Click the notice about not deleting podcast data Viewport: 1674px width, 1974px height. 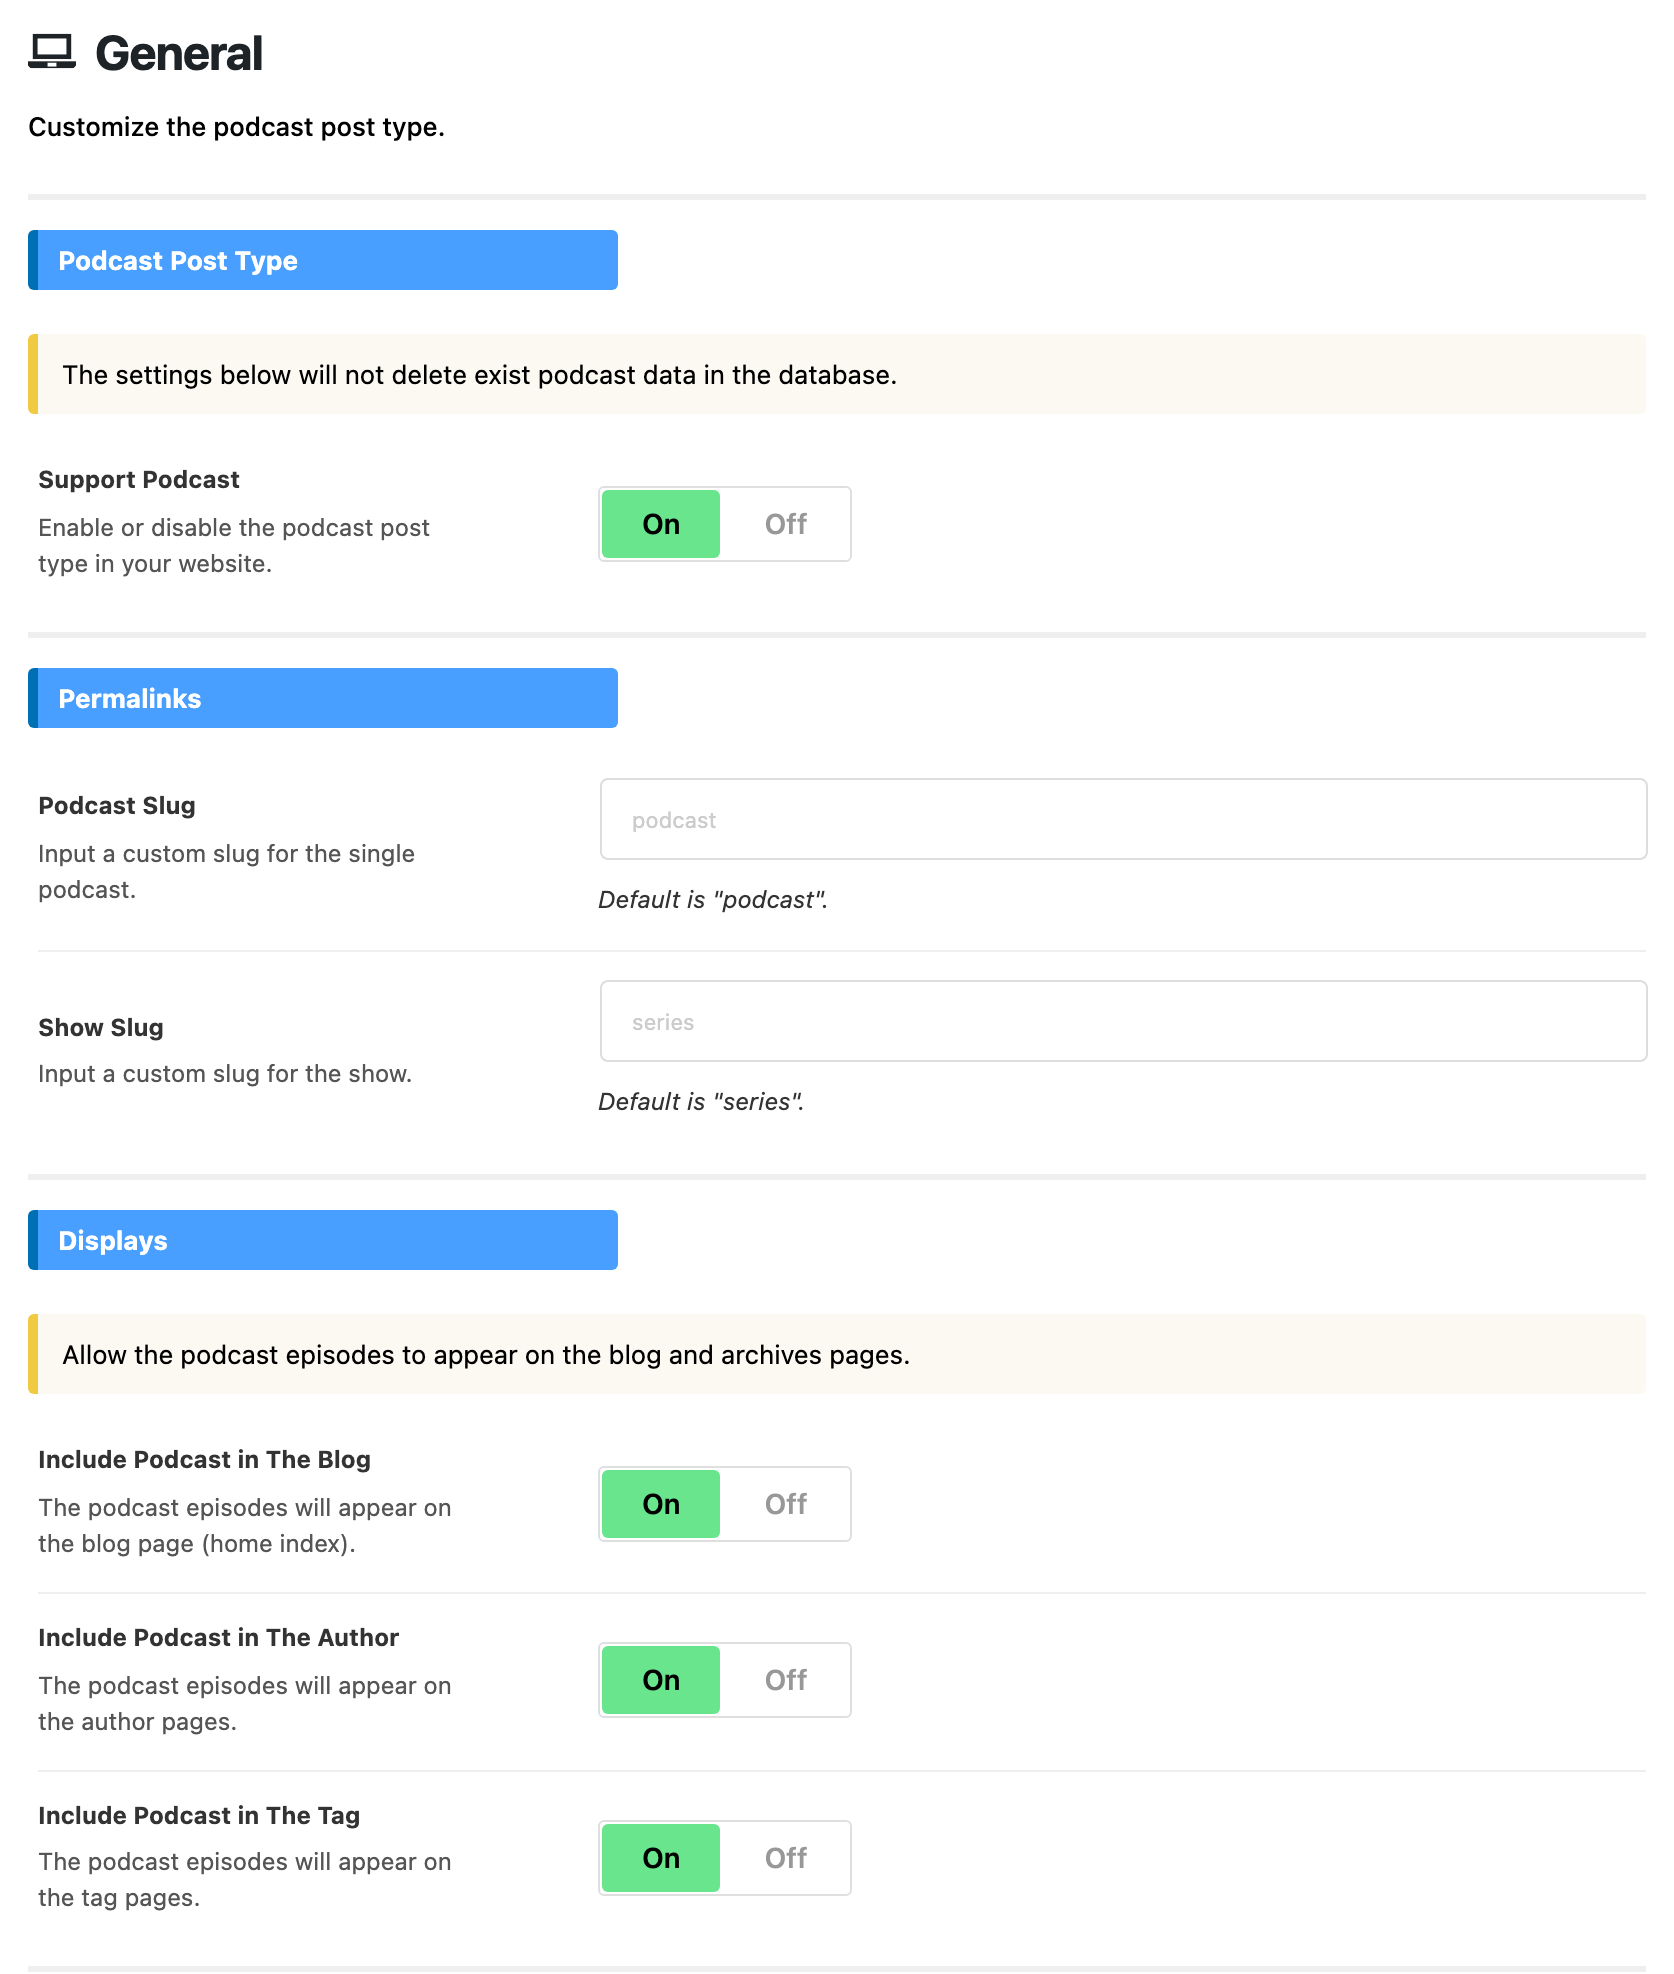pos(837,374)
